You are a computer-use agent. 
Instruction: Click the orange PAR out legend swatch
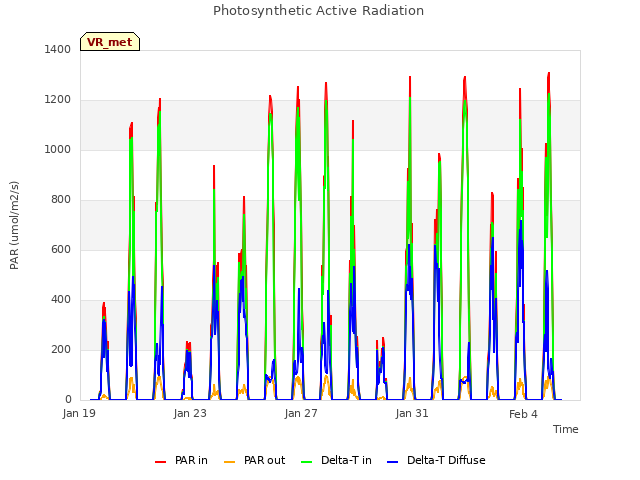(x=229, y=462)
